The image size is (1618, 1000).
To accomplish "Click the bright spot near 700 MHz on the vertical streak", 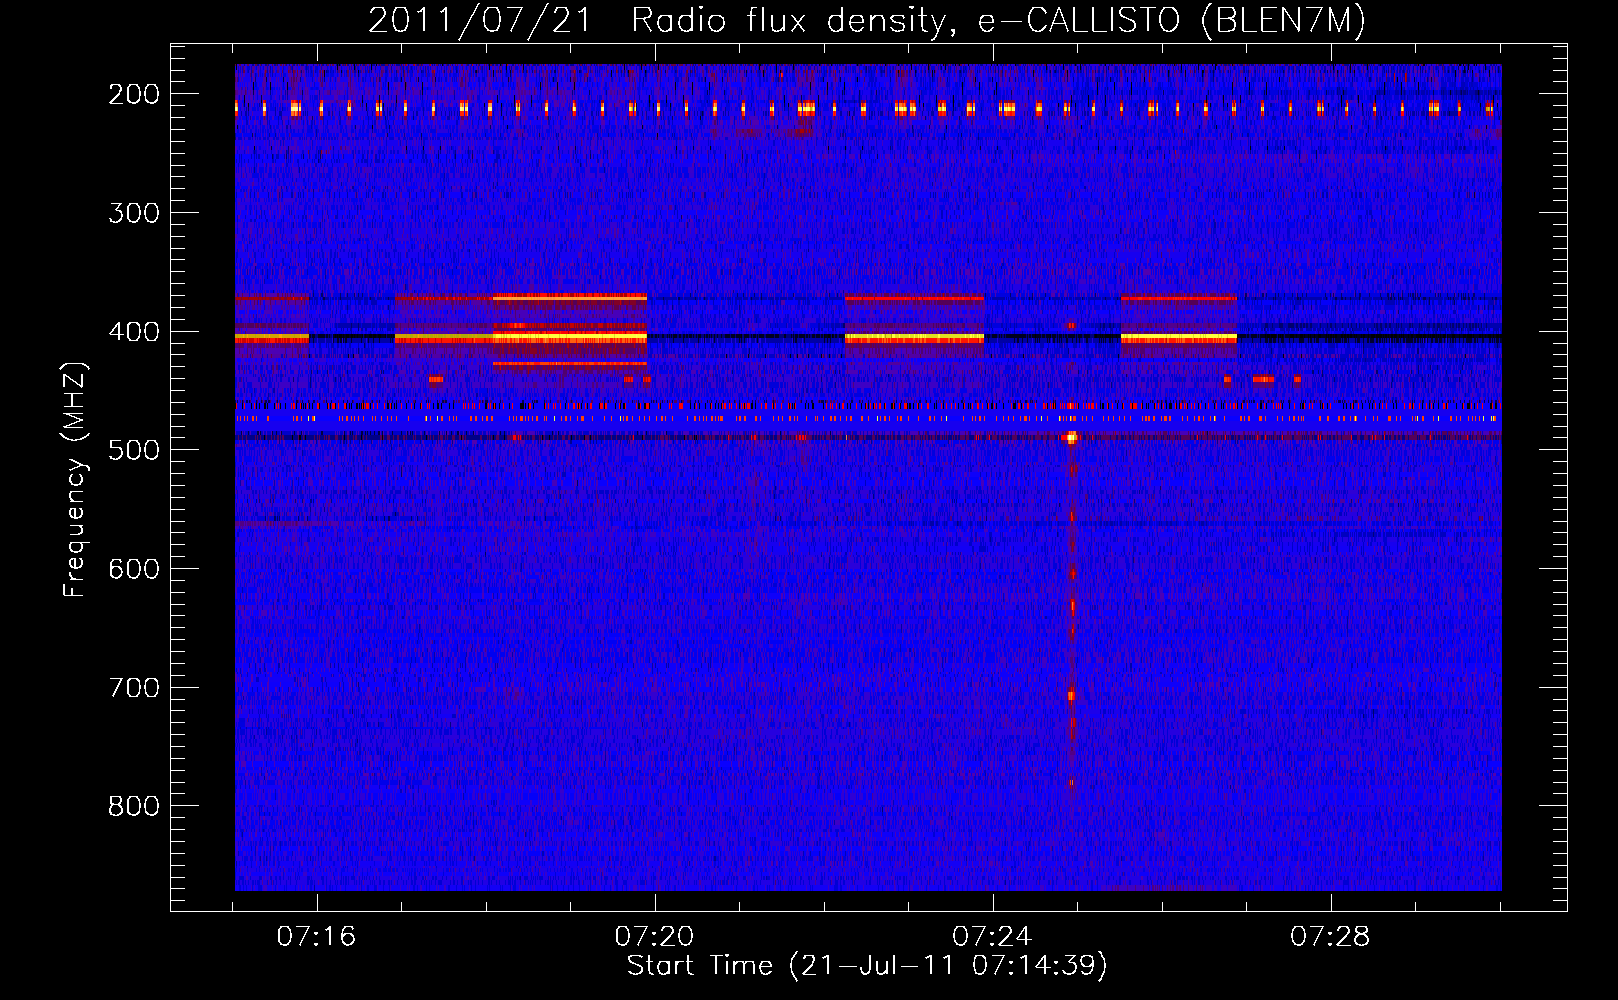I will pyautogui.click(x=1071, y=695).
